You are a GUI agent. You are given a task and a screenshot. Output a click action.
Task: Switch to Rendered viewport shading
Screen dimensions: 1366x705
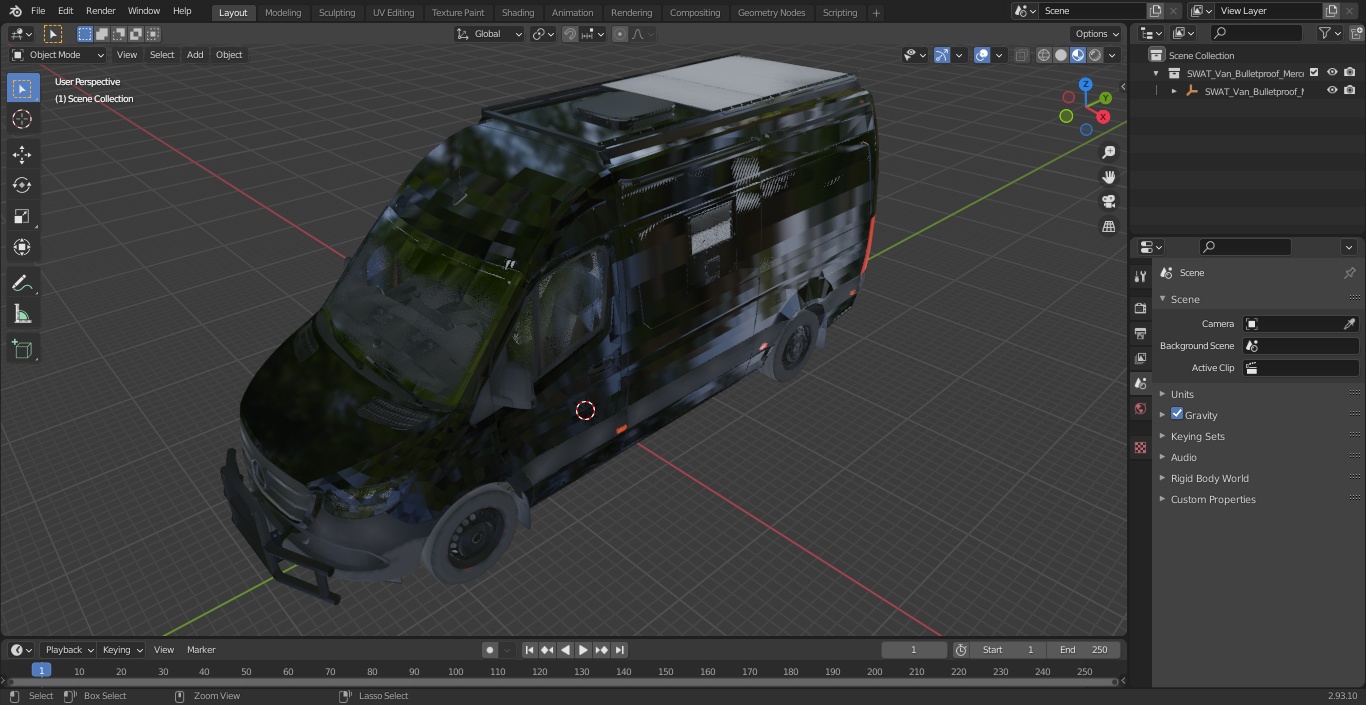pyautogui.click(x=1095, y=55)
